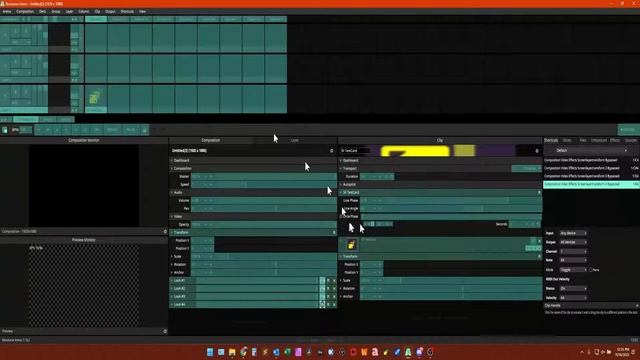Open the Deck menu

point(42,11)
